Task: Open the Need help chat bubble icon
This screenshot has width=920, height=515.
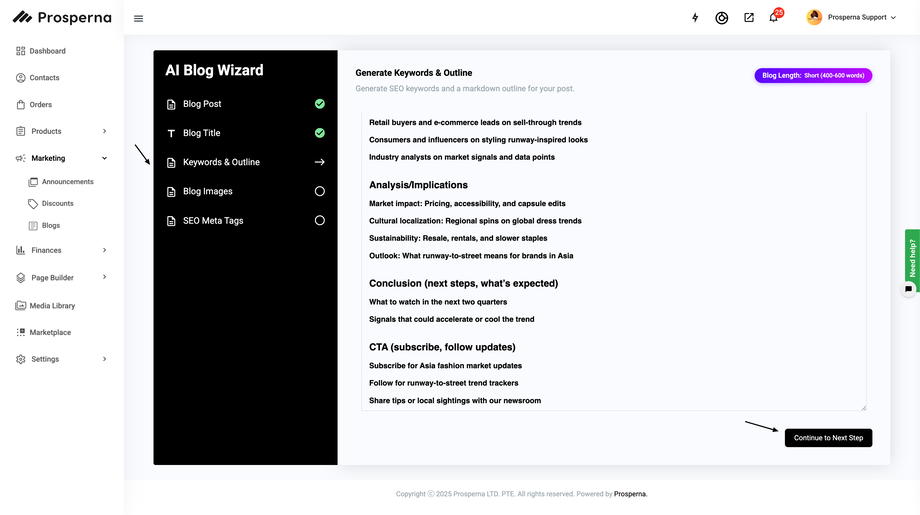Action: click(908, 289)
